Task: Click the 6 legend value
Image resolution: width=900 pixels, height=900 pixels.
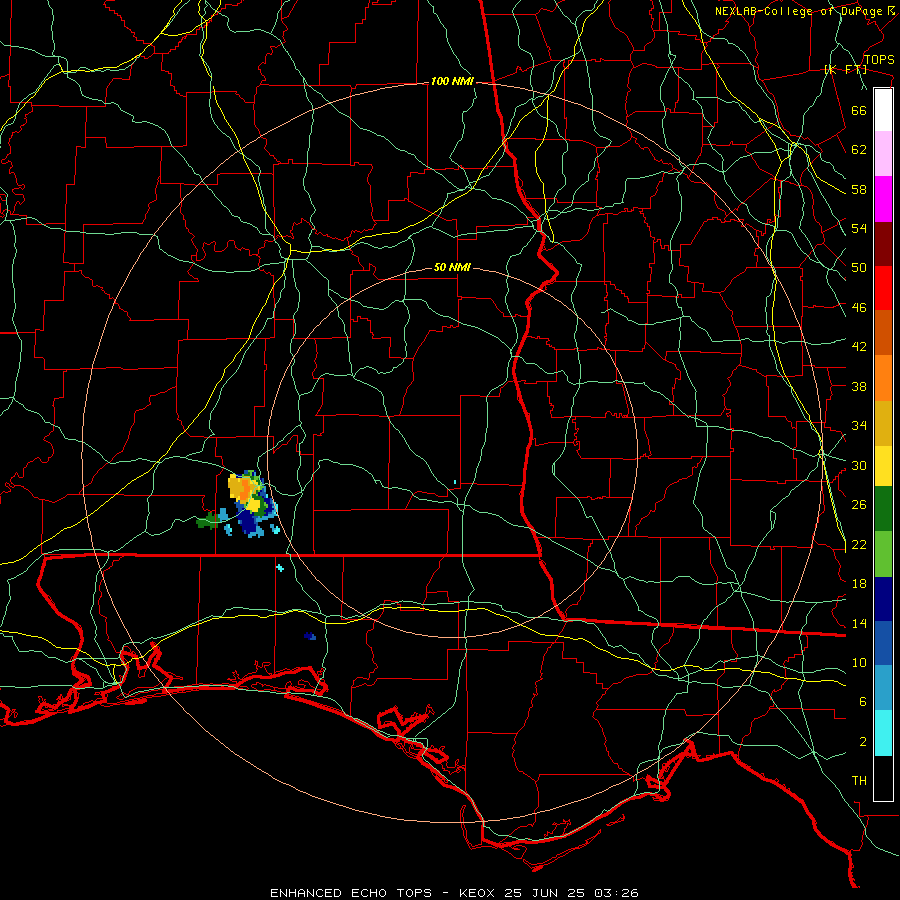Action: (862, 702)
